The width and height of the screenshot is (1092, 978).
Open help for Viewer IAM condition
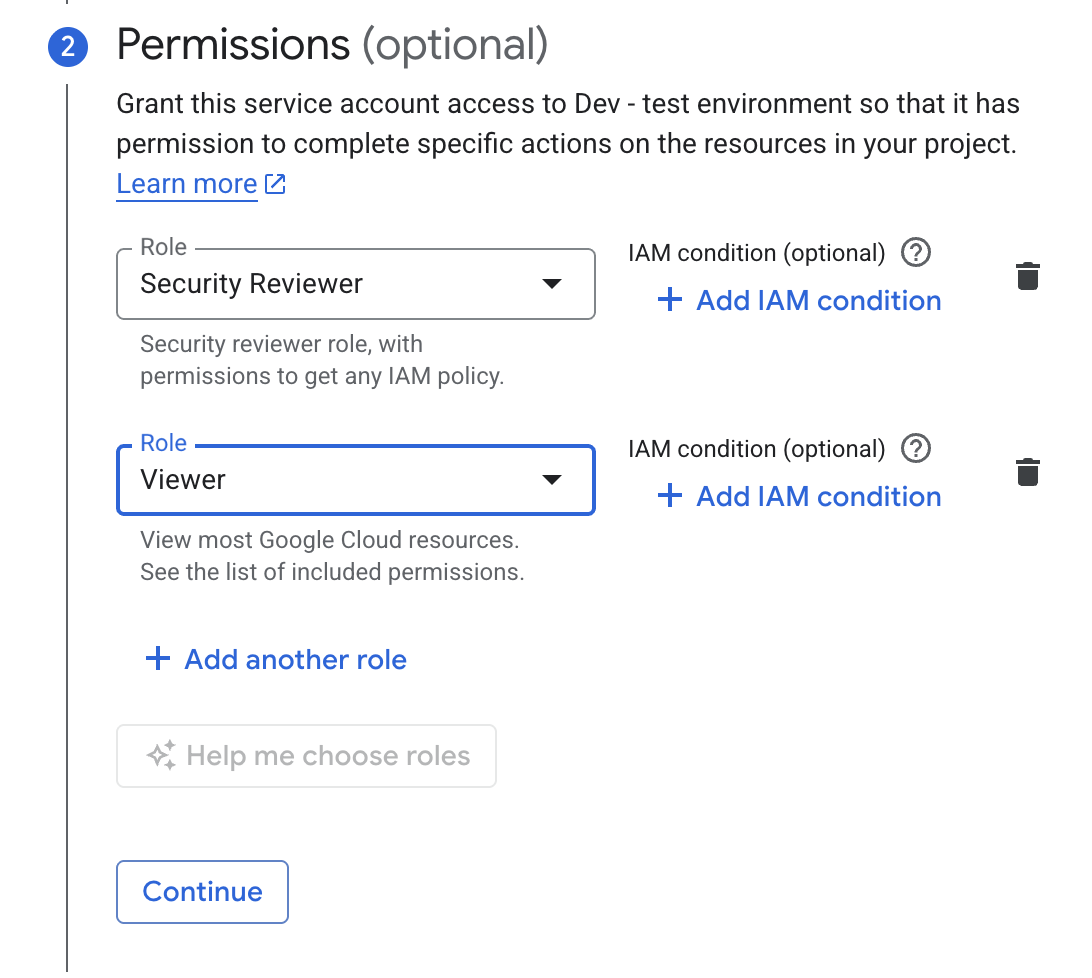pyautogui.click(x=915, y=449)
